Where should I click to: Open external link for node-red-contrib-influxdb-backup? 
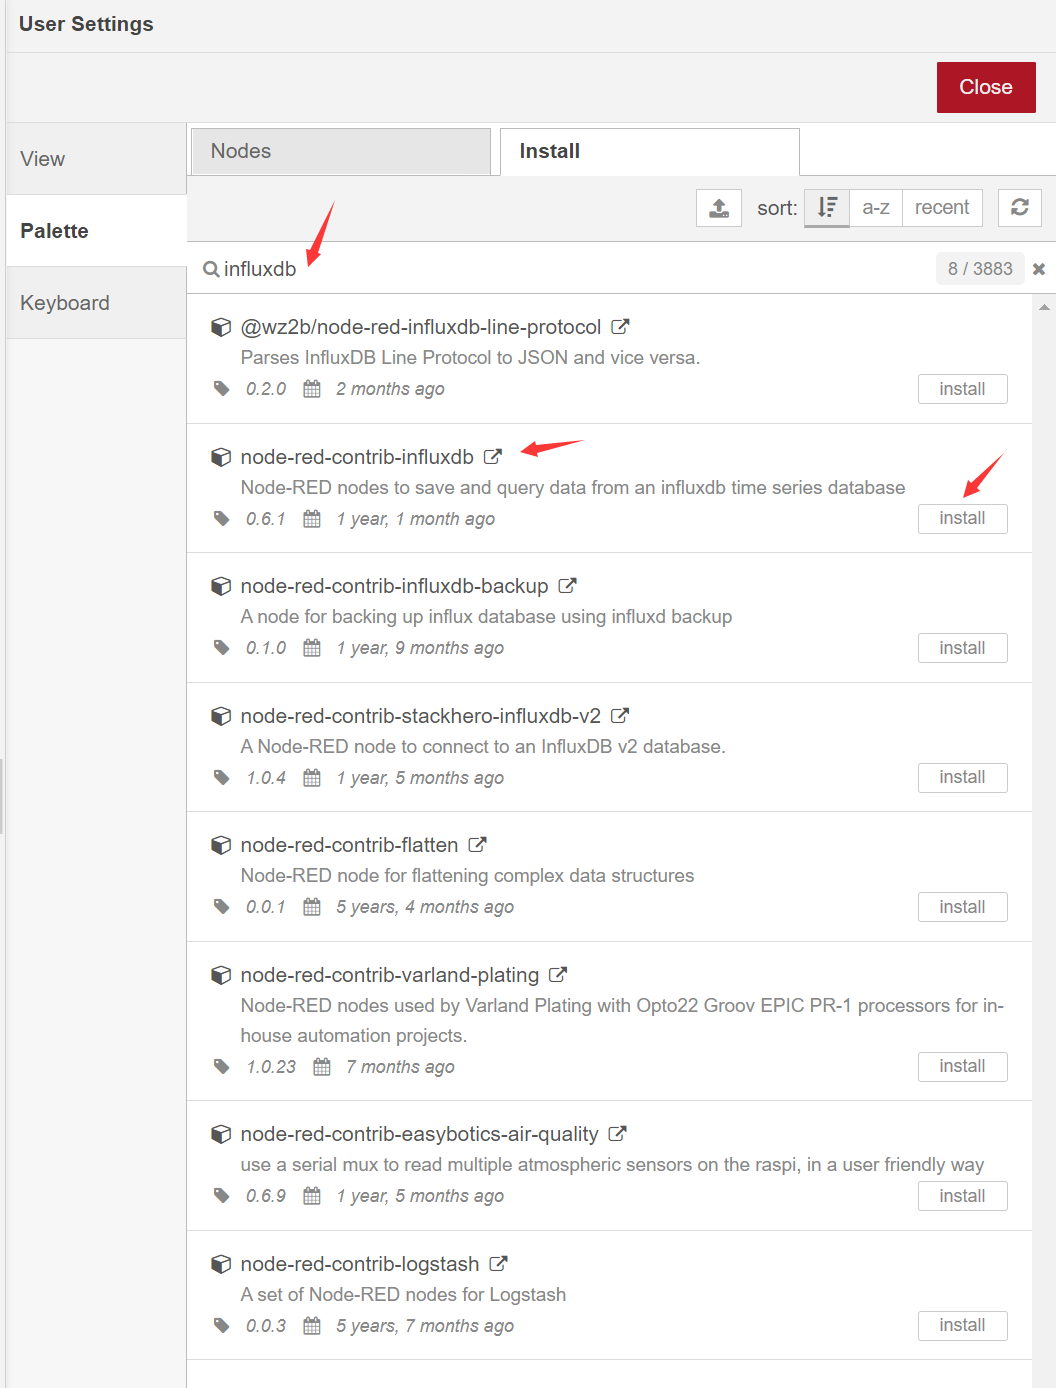tap(567, 586)
